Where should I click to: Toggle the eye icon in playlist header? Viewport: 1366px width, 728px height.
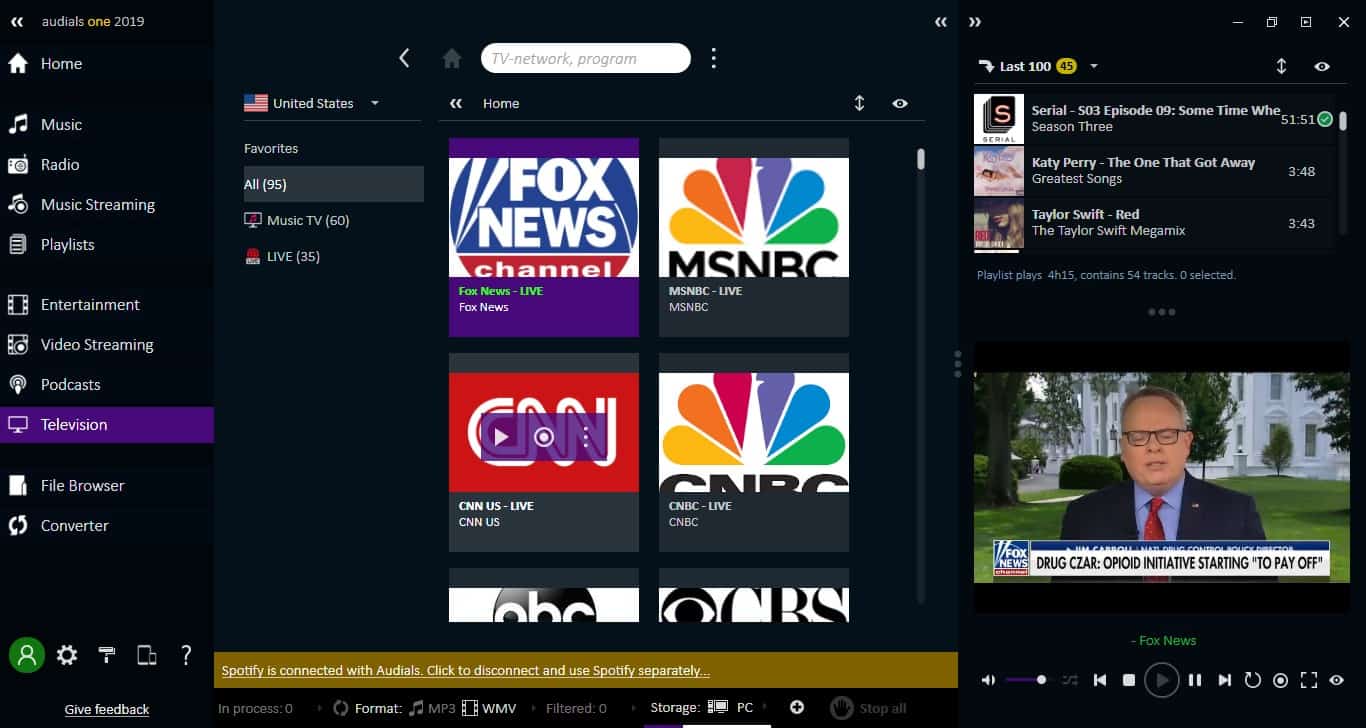(x=1322, y=66)
